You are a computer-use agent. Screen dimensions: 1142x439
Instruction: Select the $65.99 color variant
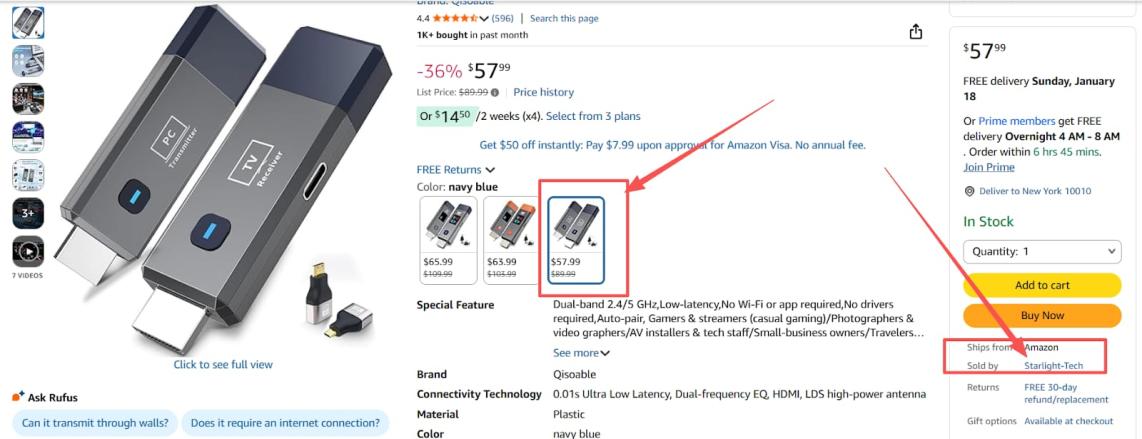(448, 240)
